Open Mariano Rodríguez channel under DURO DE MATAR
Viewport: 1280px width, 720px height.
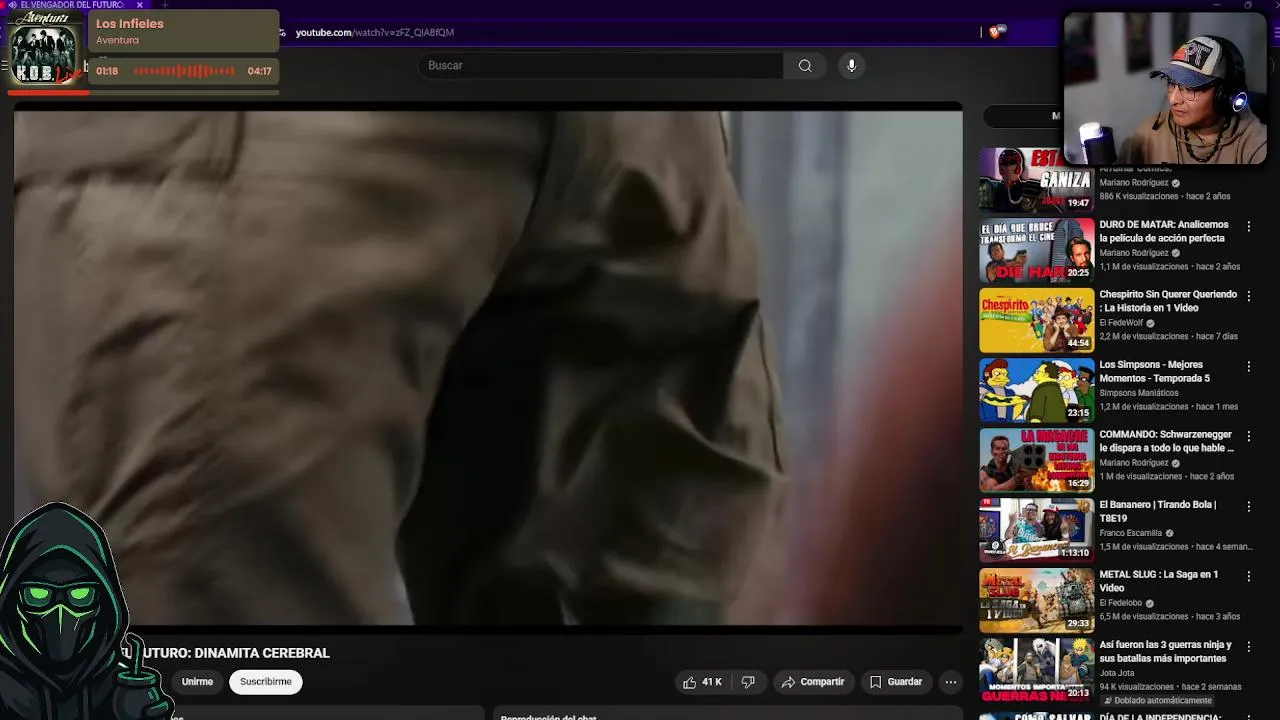point(1134,253)
